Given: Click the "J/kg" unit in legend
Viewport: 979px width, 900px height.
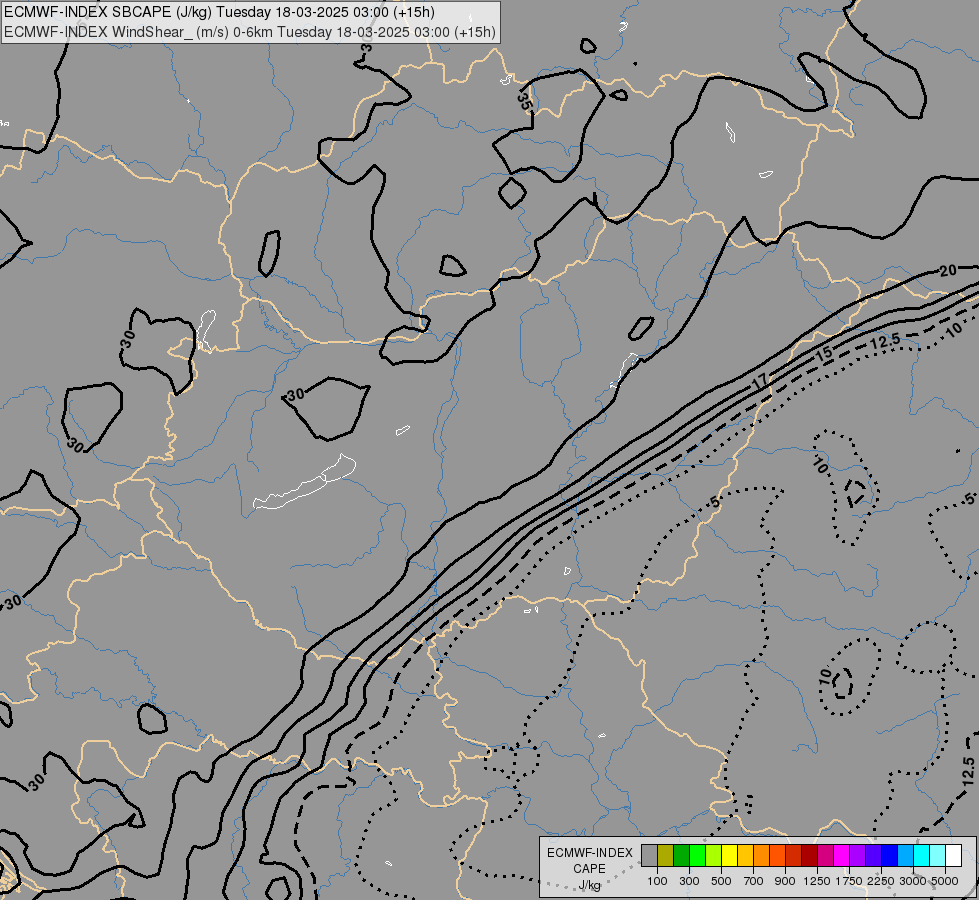Looking at the screenshot, I should click(x=589, y=885).
